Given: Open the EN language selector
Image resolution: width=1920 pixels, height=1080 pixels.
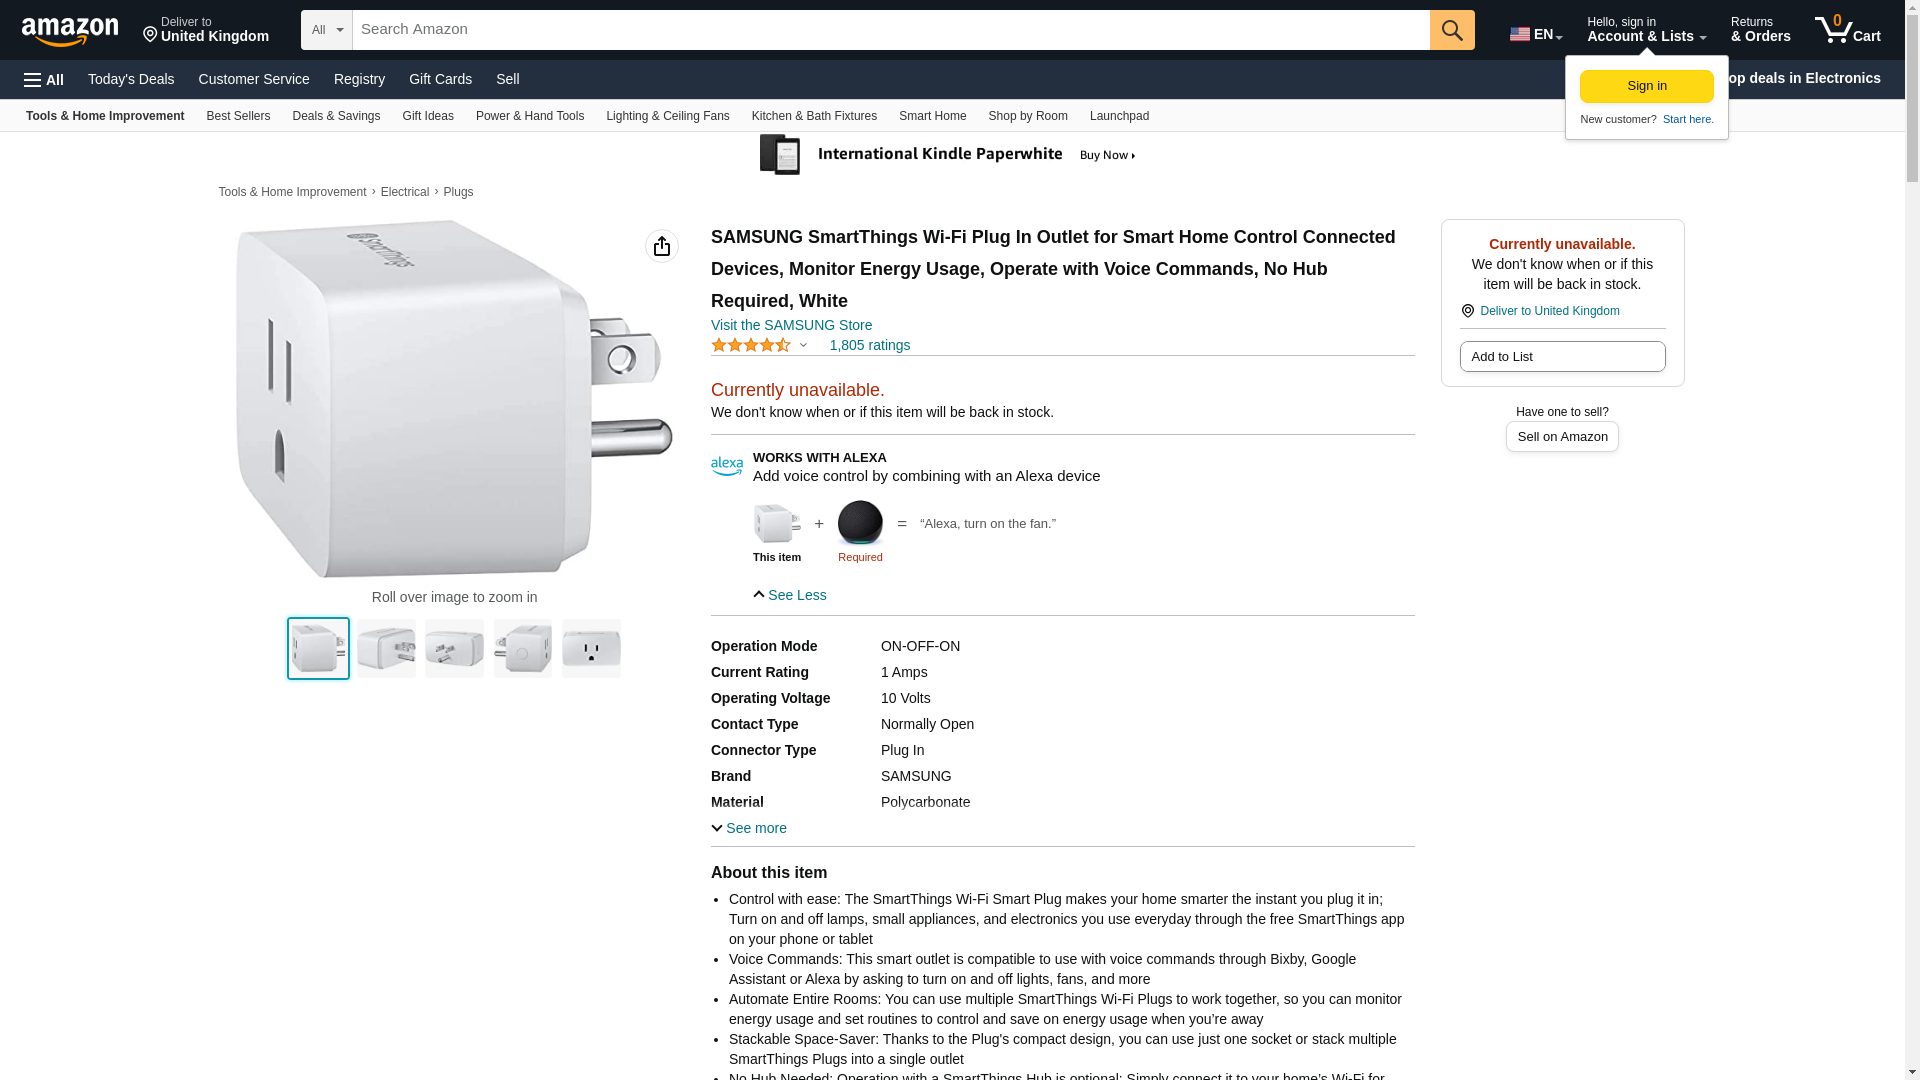Looking at the screenshot, I should click(x=1535, y=34).
